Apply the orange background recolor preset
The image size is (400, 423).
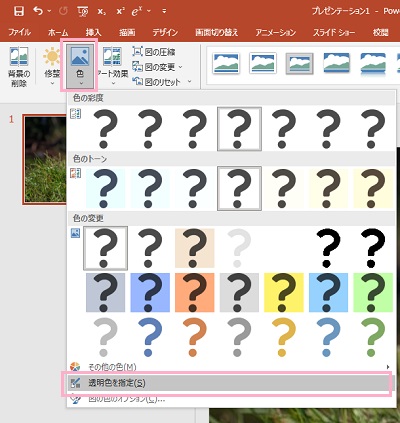click(195, 292)
